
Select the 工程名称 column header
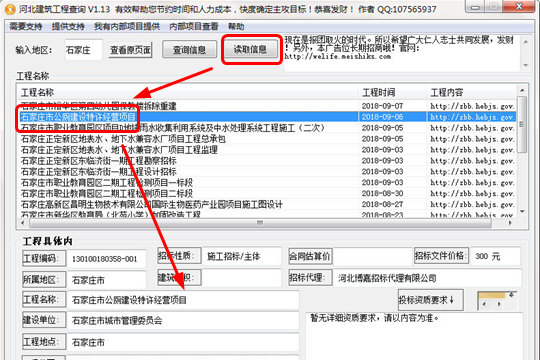coord(188,92)
